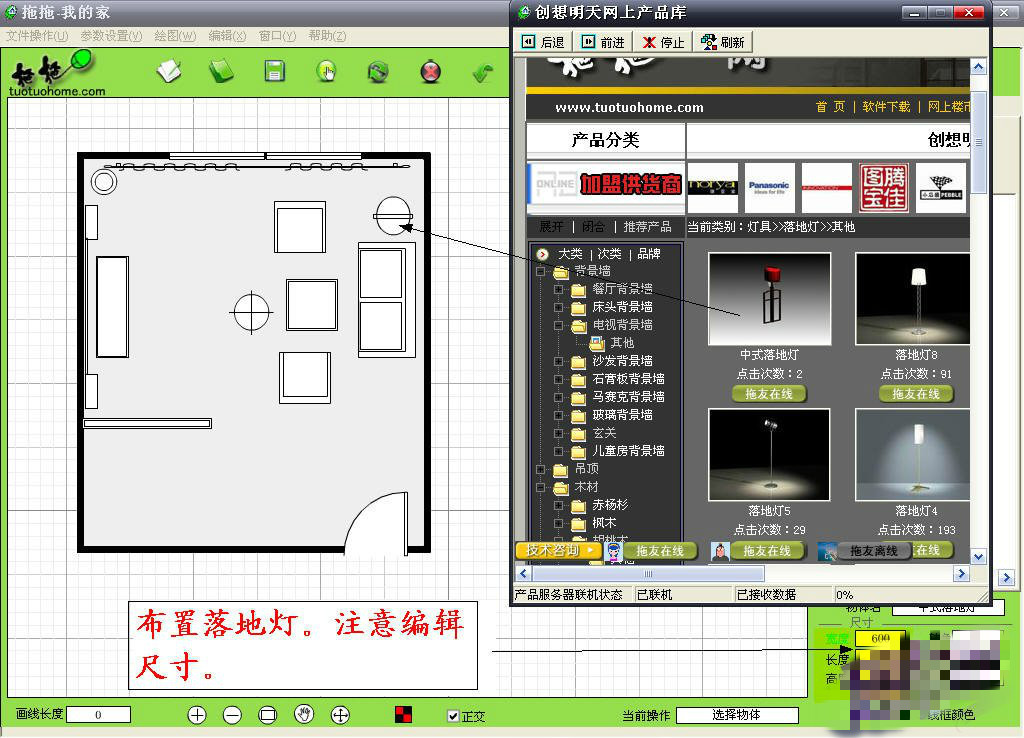Screen dimensions: 1024x738
Task: Expand the 赤杨杉 folder
Action: (x=558, y=505)
